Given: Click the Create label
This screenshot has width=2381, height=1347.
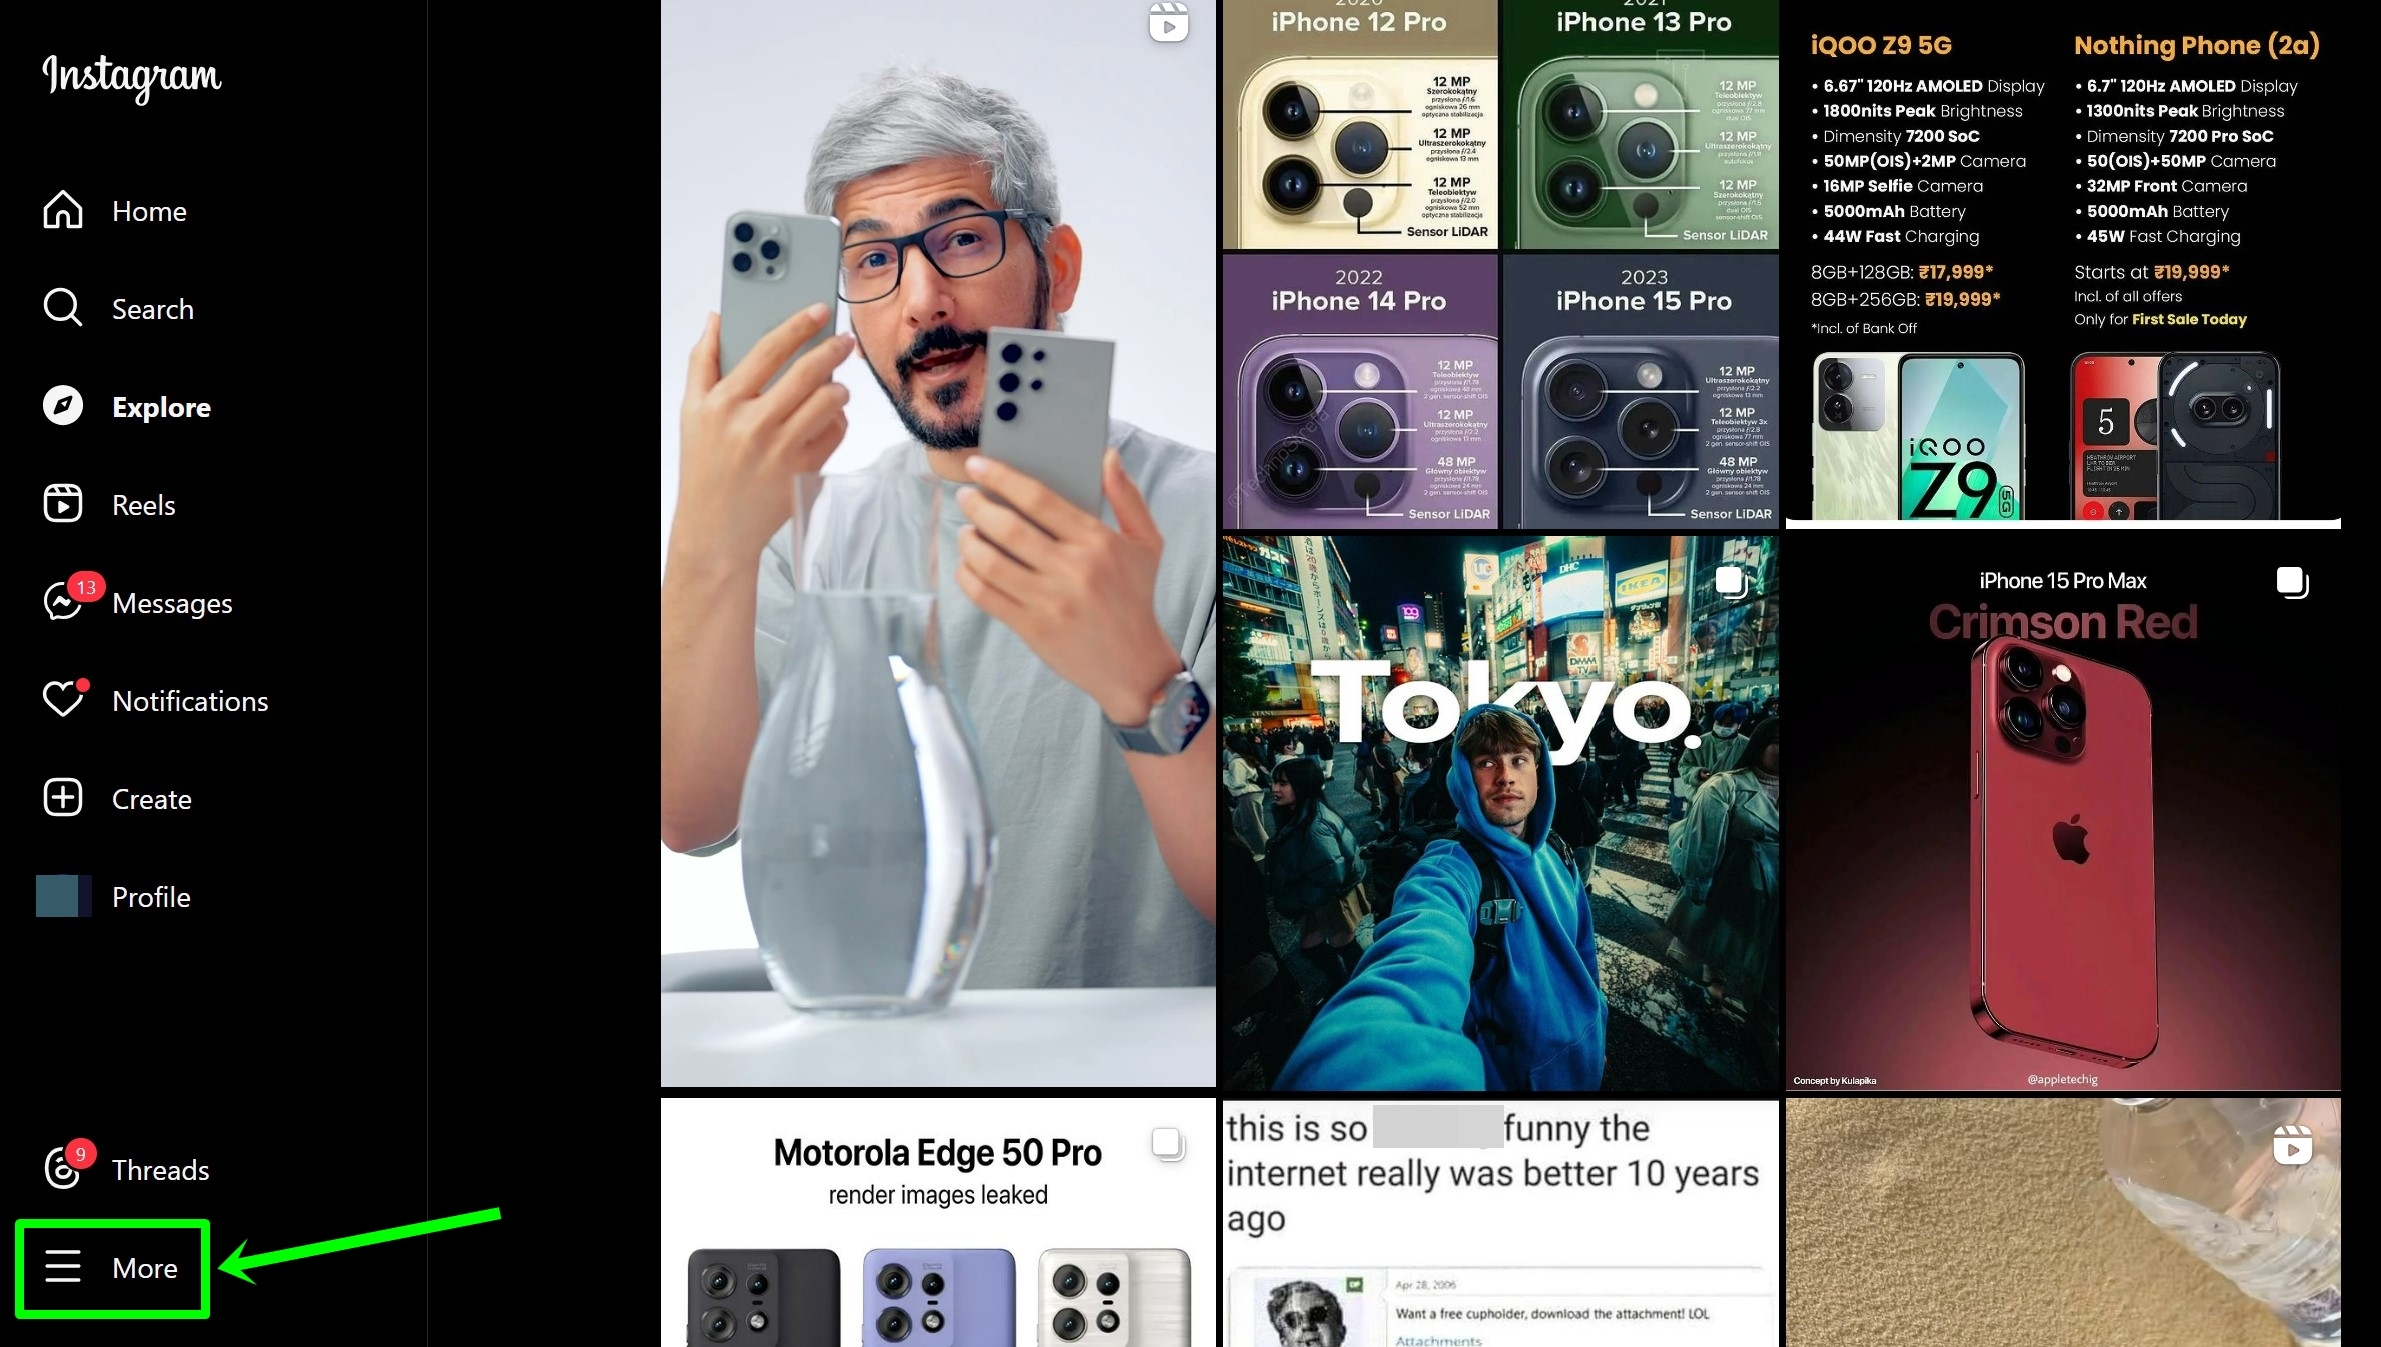Looking at the screenshot, I should click(152, 799).
